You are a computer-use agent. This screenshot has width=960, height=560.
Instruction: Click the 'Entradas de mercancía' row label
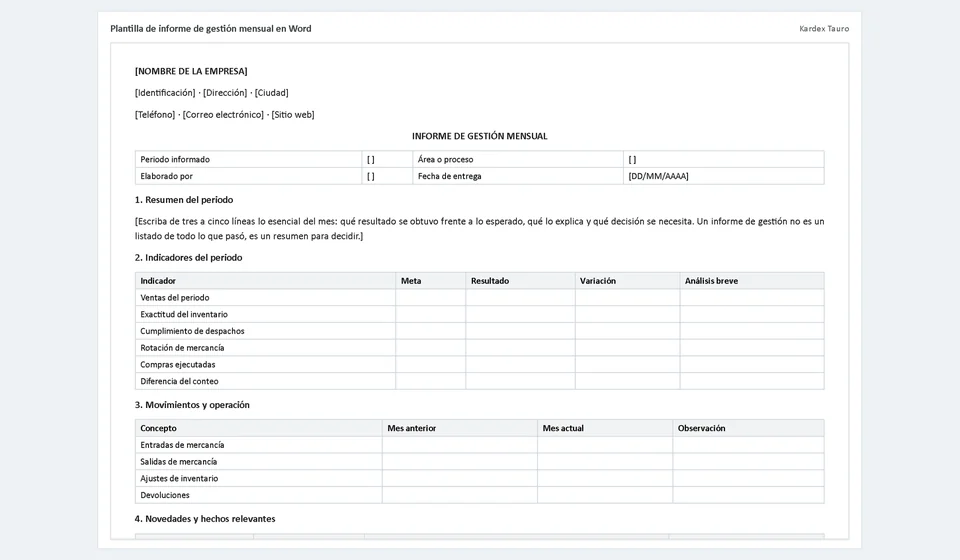tap(182, 445)
